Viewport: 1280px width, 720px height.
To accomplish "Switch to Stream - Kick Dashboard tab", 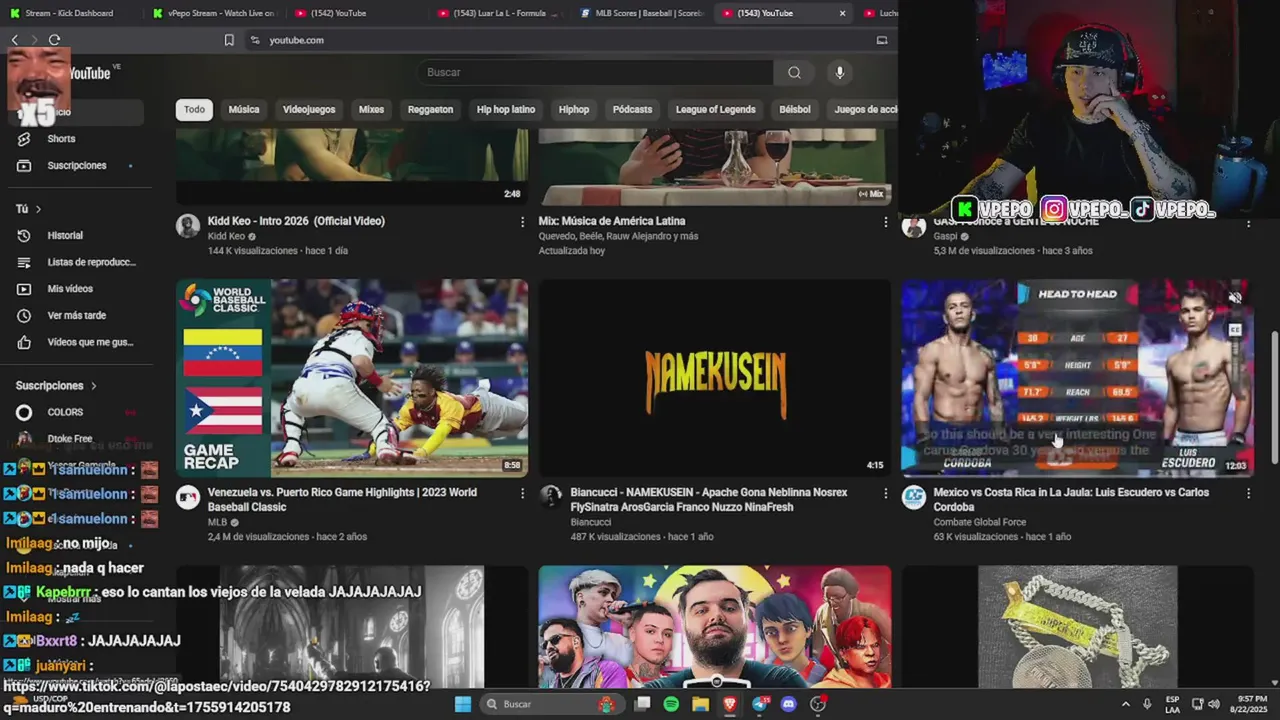I will (x=70, y=13).
